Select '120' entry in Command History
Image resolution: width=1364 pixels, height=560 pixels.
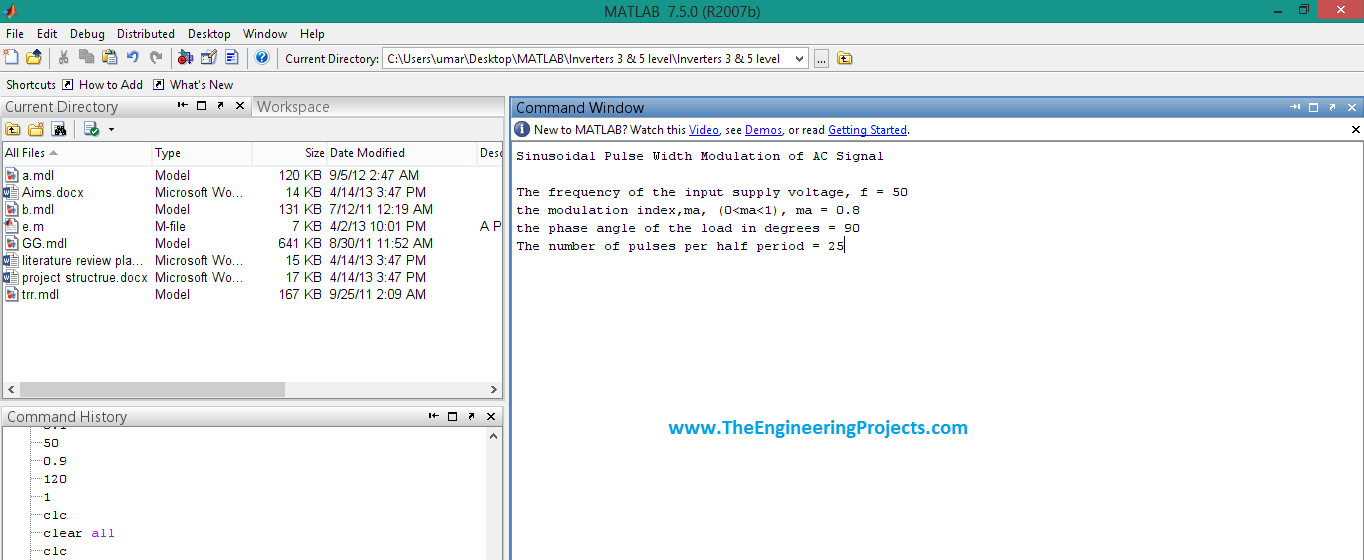pyautogui.click(x=55, y=479)
